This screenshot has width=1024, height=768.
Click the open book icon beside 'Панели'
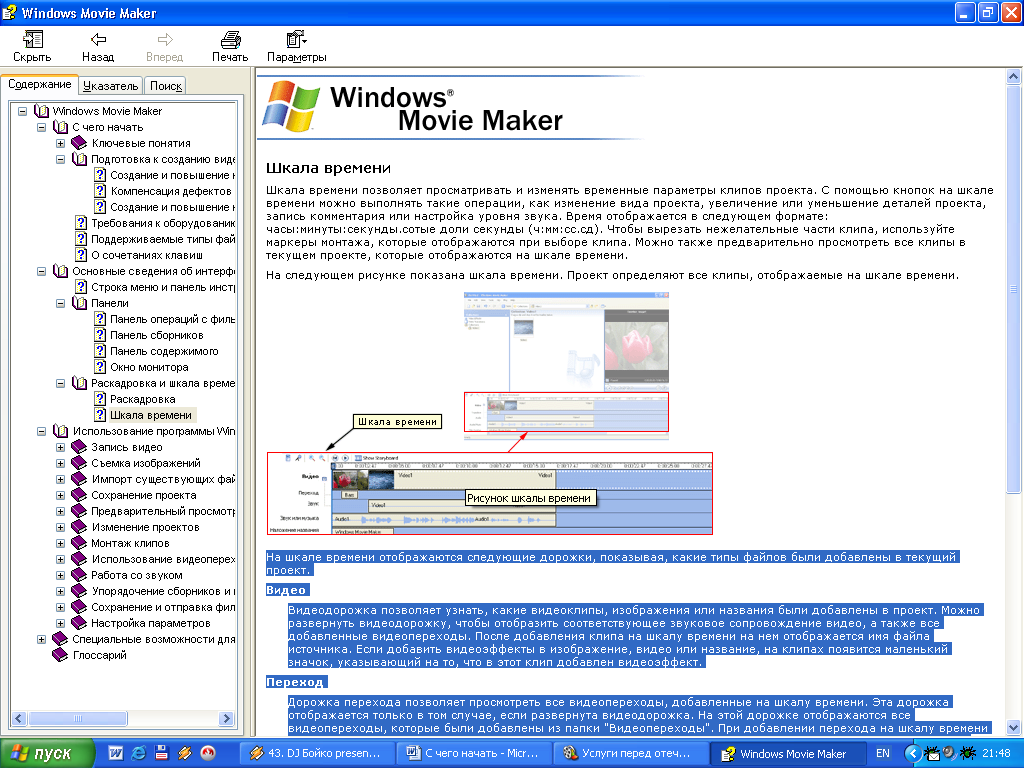pyautogui.click(x=79, y=303)
